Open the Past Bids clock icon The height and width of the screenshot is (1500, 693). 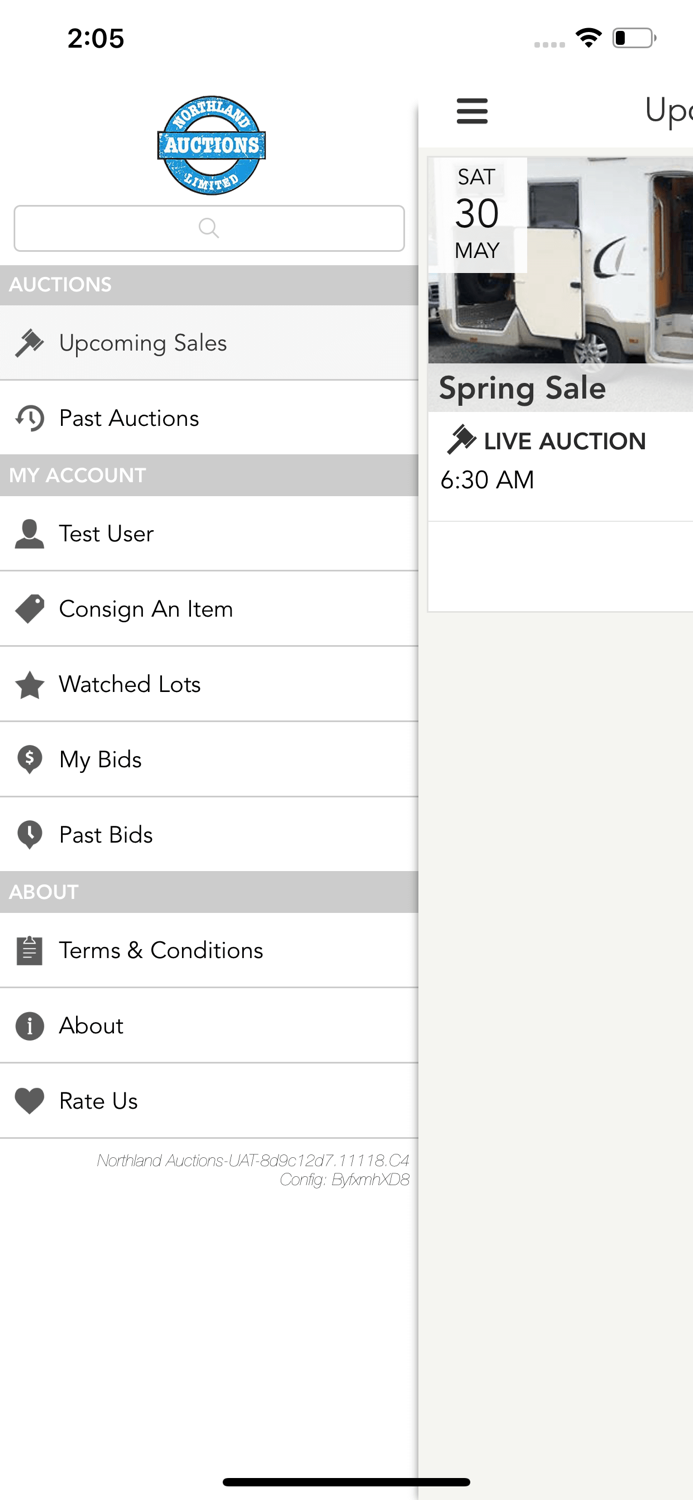29,834
